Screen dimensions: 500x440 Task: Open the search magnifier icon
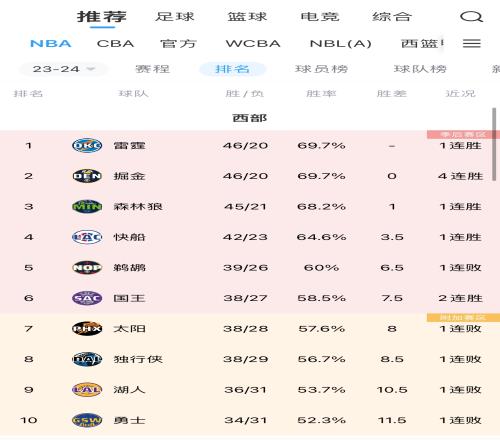click(471, 17)
